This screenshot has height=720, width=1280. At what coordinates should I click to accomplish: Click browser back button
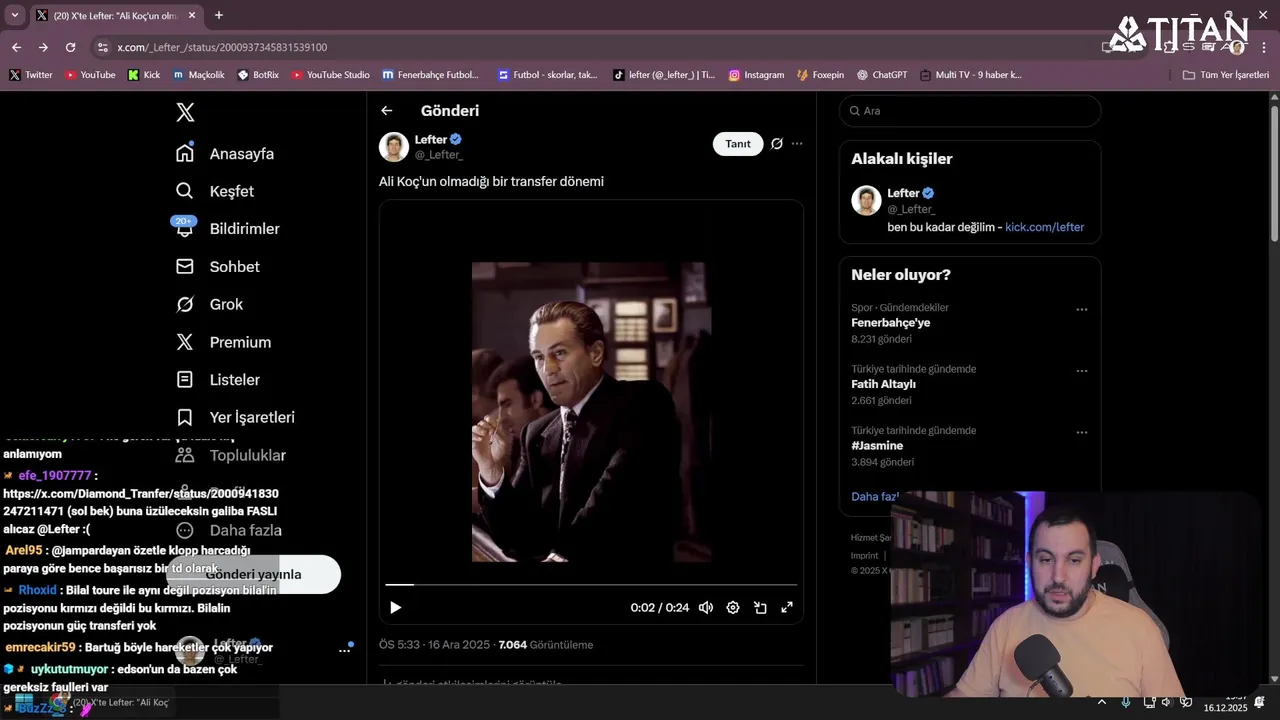click(16, 47)
